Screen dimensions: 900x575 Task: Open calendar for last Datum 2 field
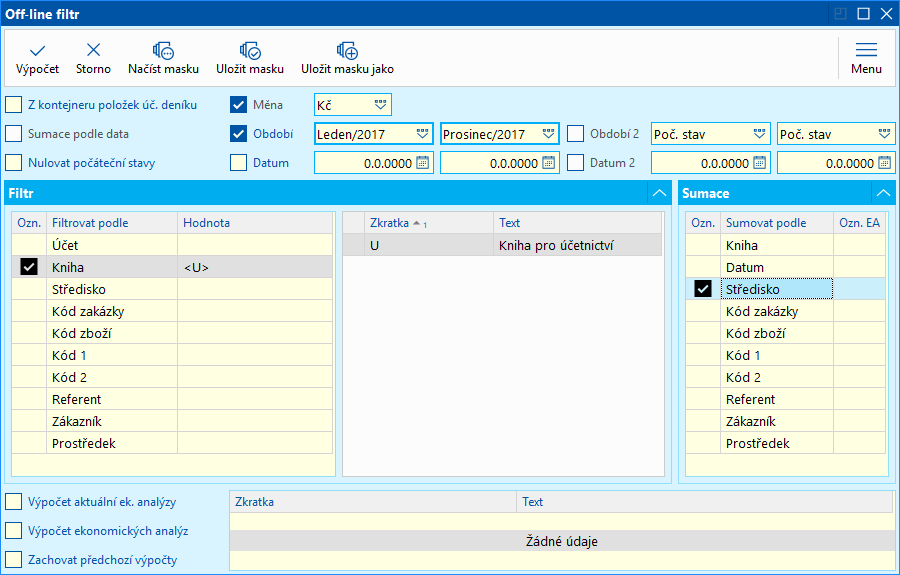point(884,163)
